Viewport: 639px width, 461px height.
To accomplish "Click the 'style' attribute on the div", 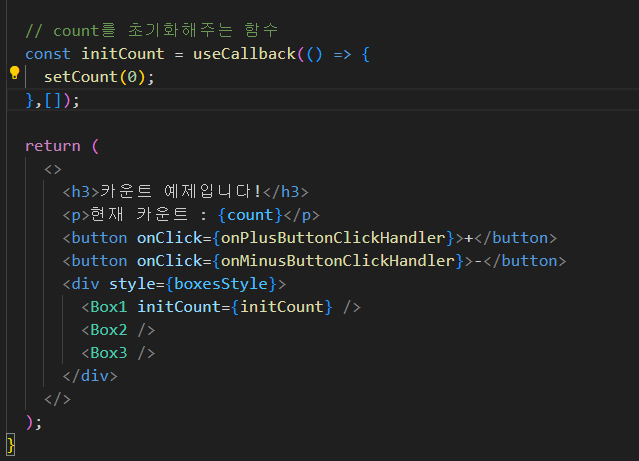I will pos(132,284).
